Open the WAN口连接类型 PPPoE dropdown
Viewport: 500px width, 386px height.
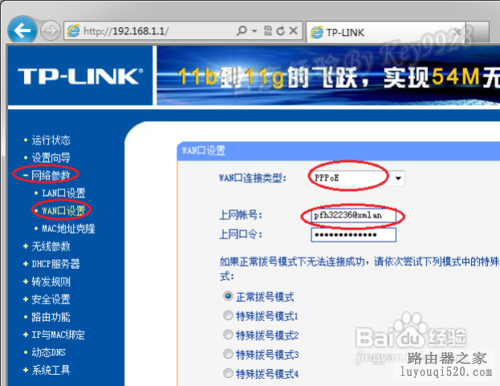[x=357, y=178]
